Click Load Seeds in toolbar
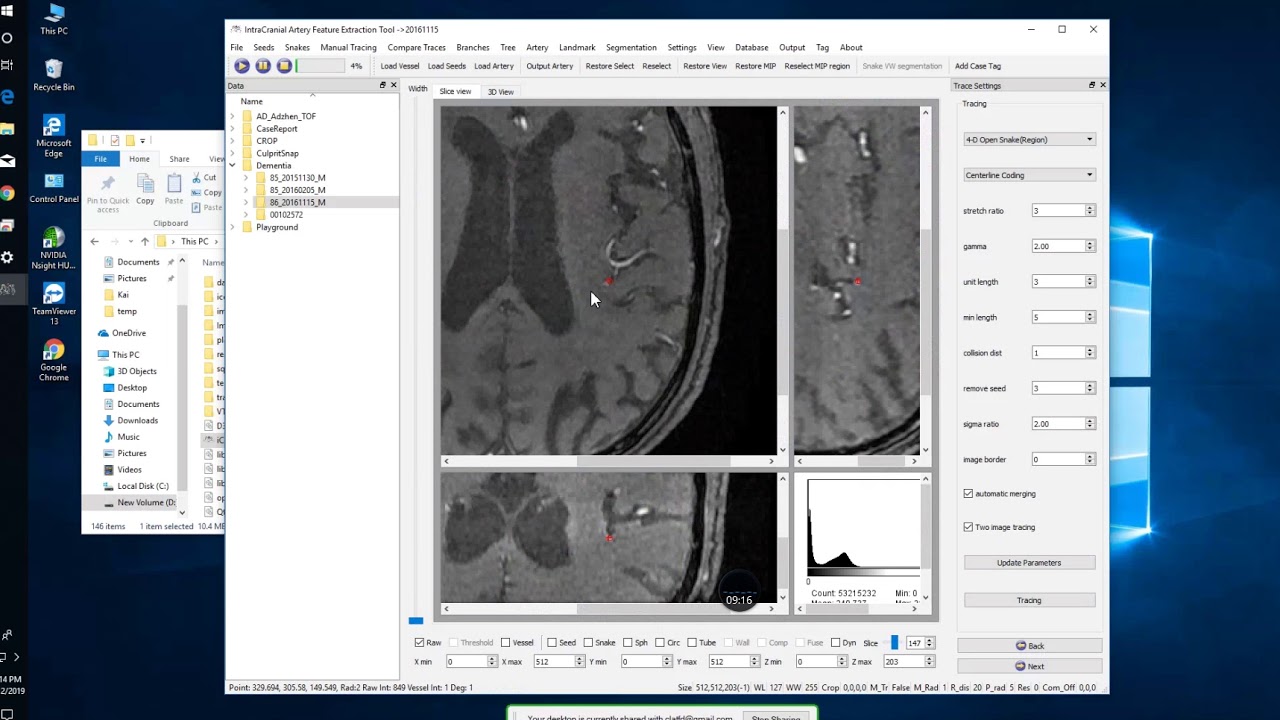This screenshot has height=720, width=1280. click(447, 66)
